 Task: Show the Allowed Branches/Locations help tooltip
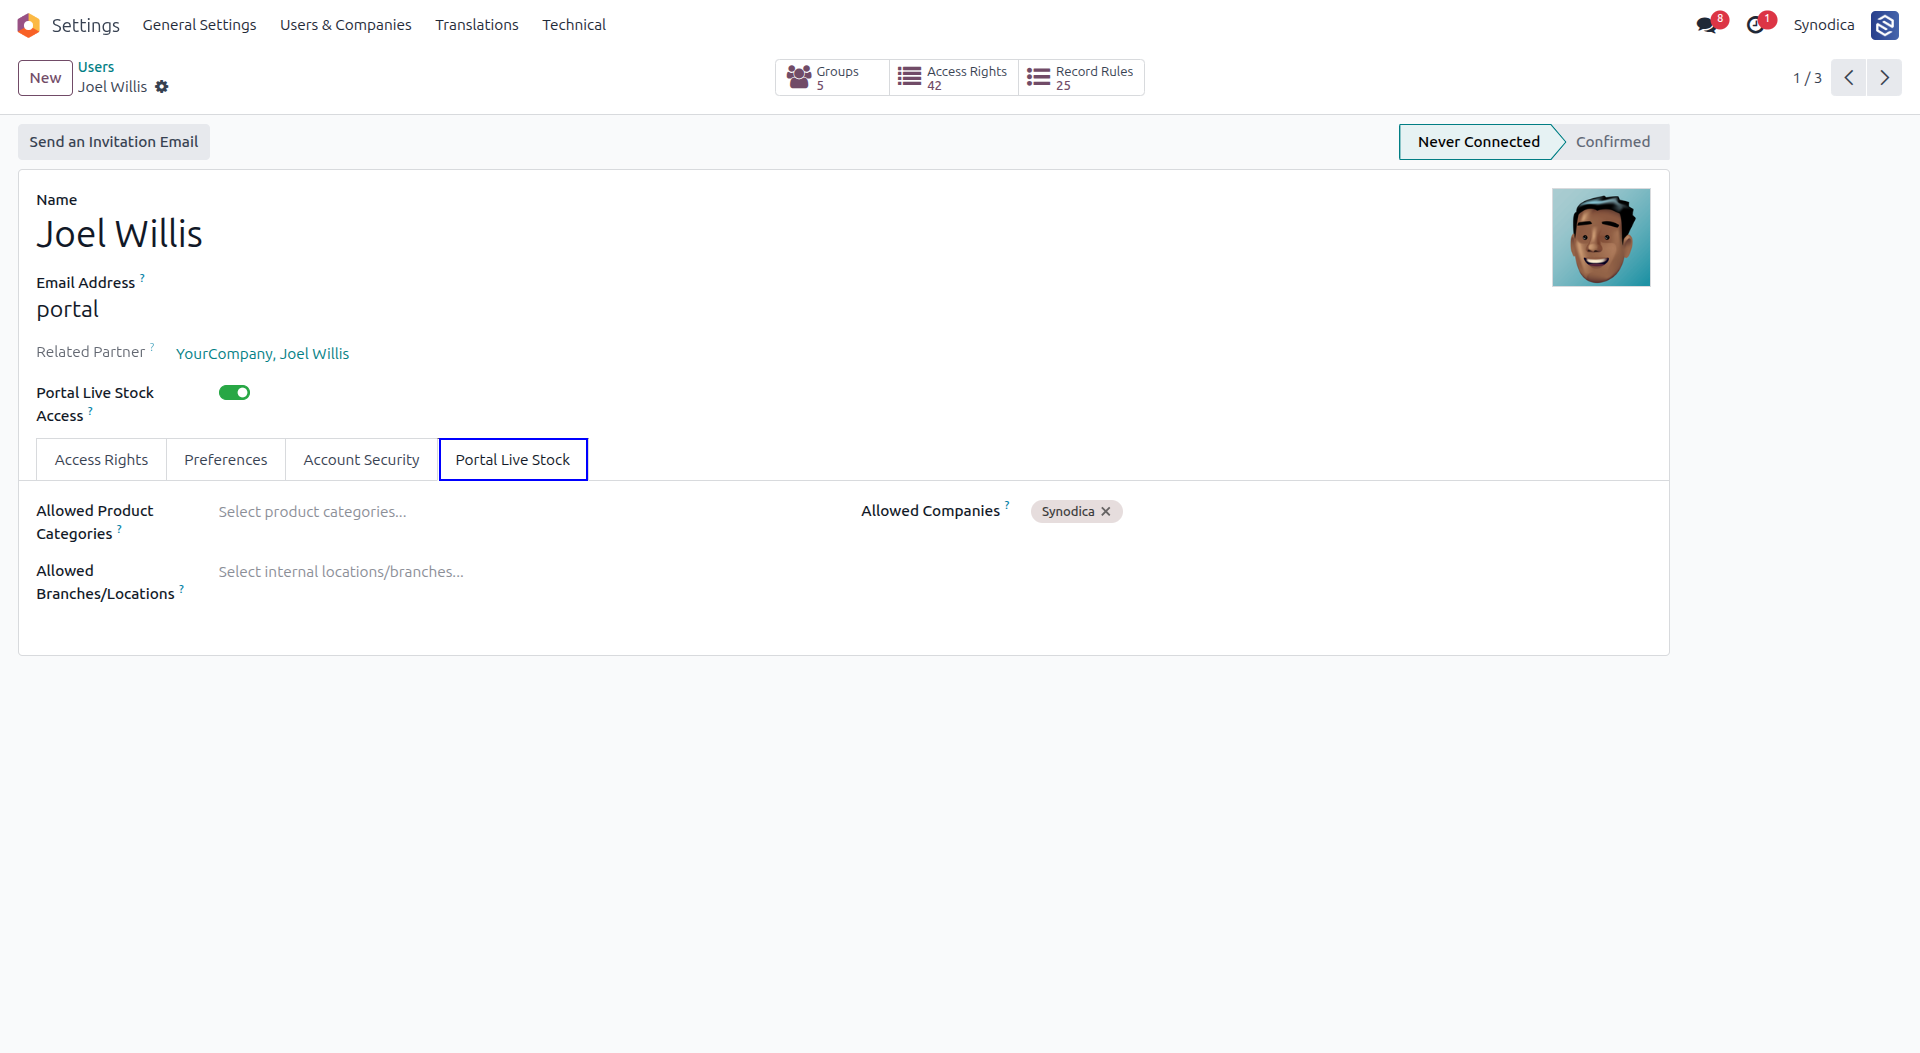pos(181,588)
